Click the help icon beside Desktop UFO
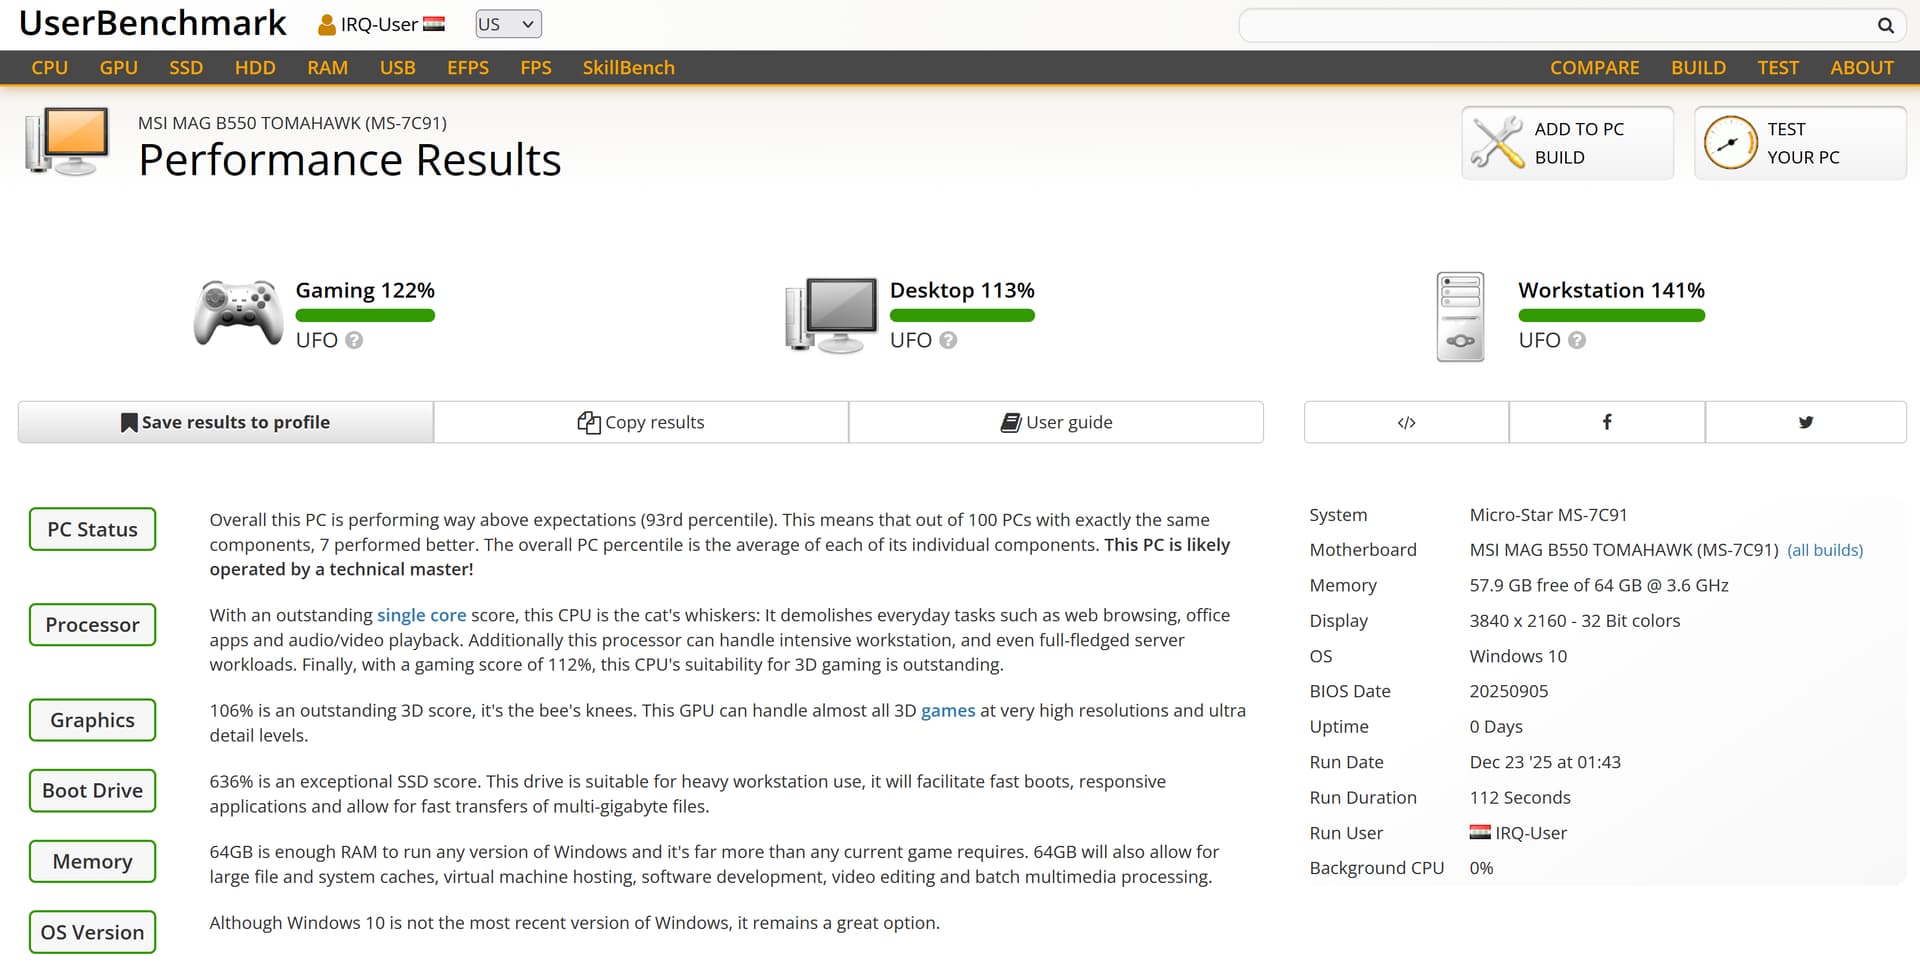The image size is (1920, 970). coord(948,340)
